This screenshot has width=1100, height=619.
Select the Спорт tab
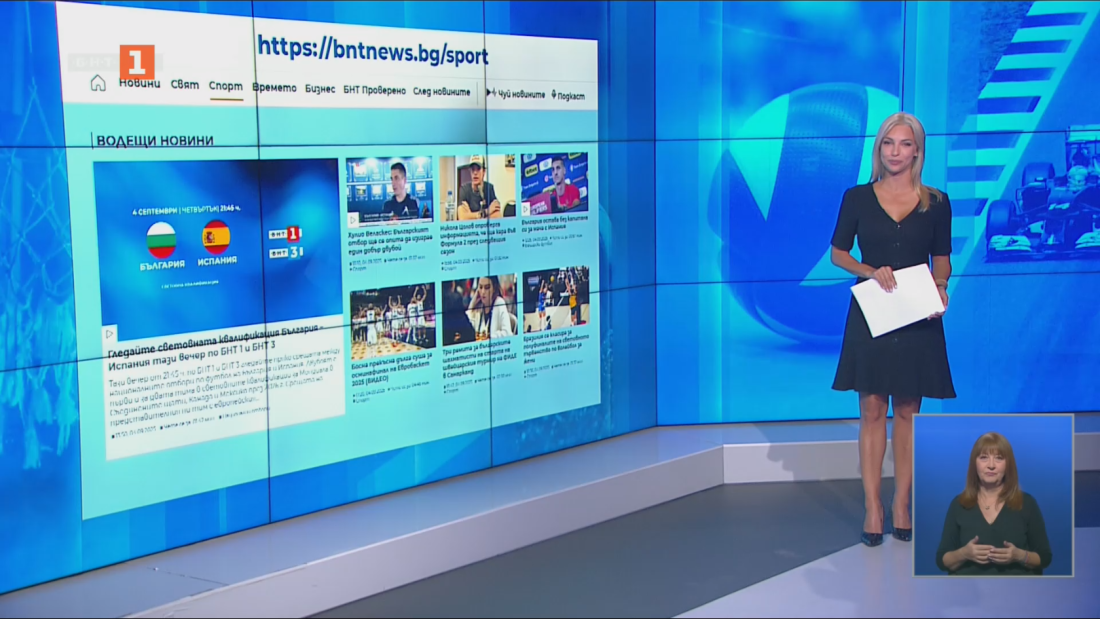pyautogui.click(x=225, y=86)
